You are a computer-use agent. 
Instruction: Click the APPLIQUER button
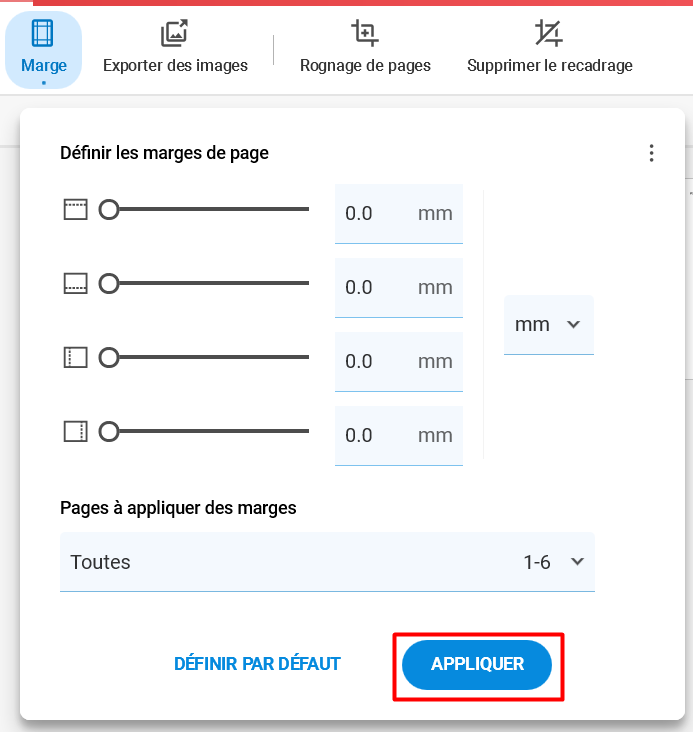477,664
